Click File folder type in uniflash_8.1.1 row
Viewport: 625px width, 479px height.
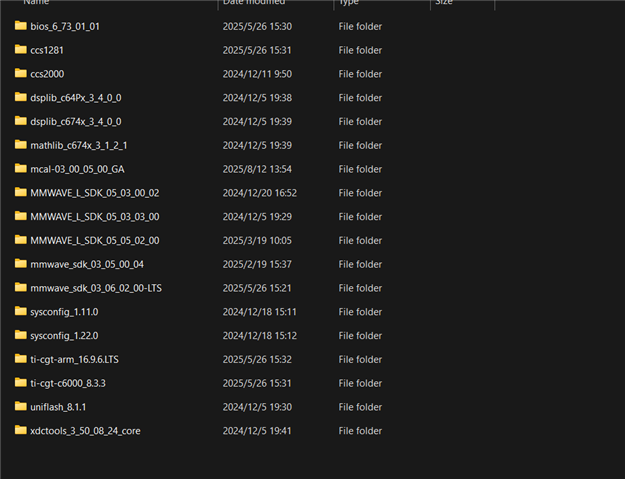click(360, 407)
